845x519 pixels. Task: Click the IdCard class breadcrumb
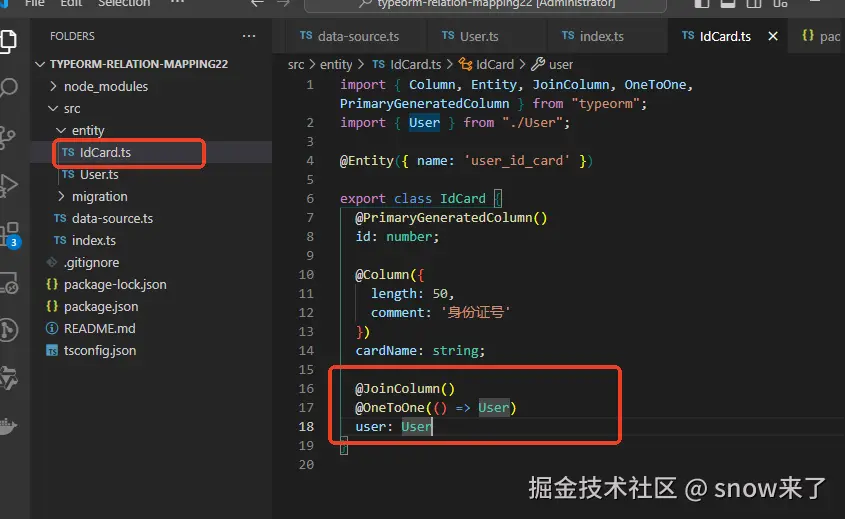495,65
